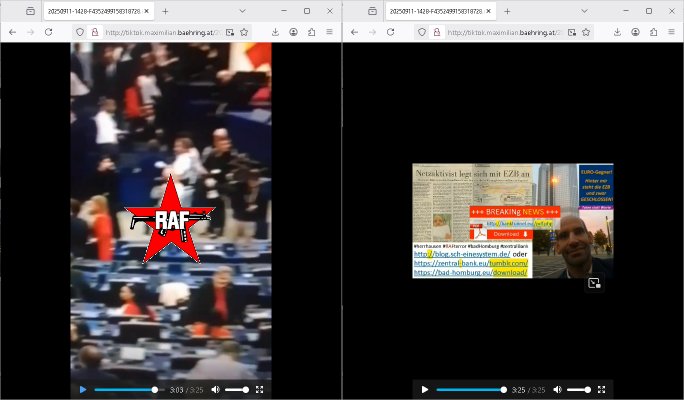Open the Extensions puzzle icon in right window
This screenshot has width=684, height=400.
point(655,32)
